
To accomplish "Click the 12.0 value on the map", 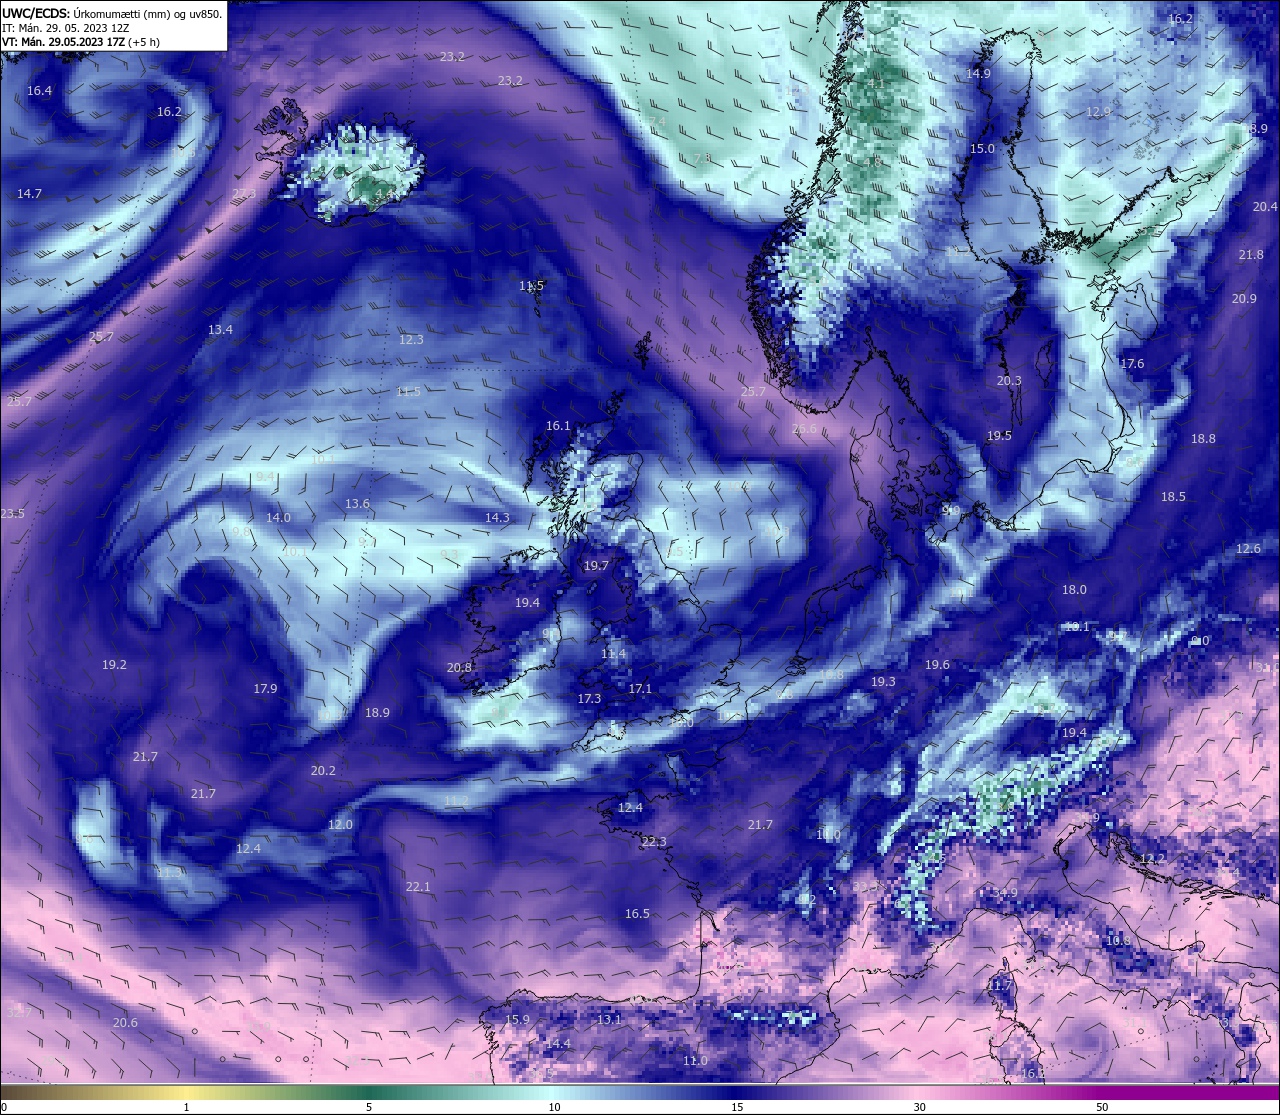I will click(x=340, y=825).
